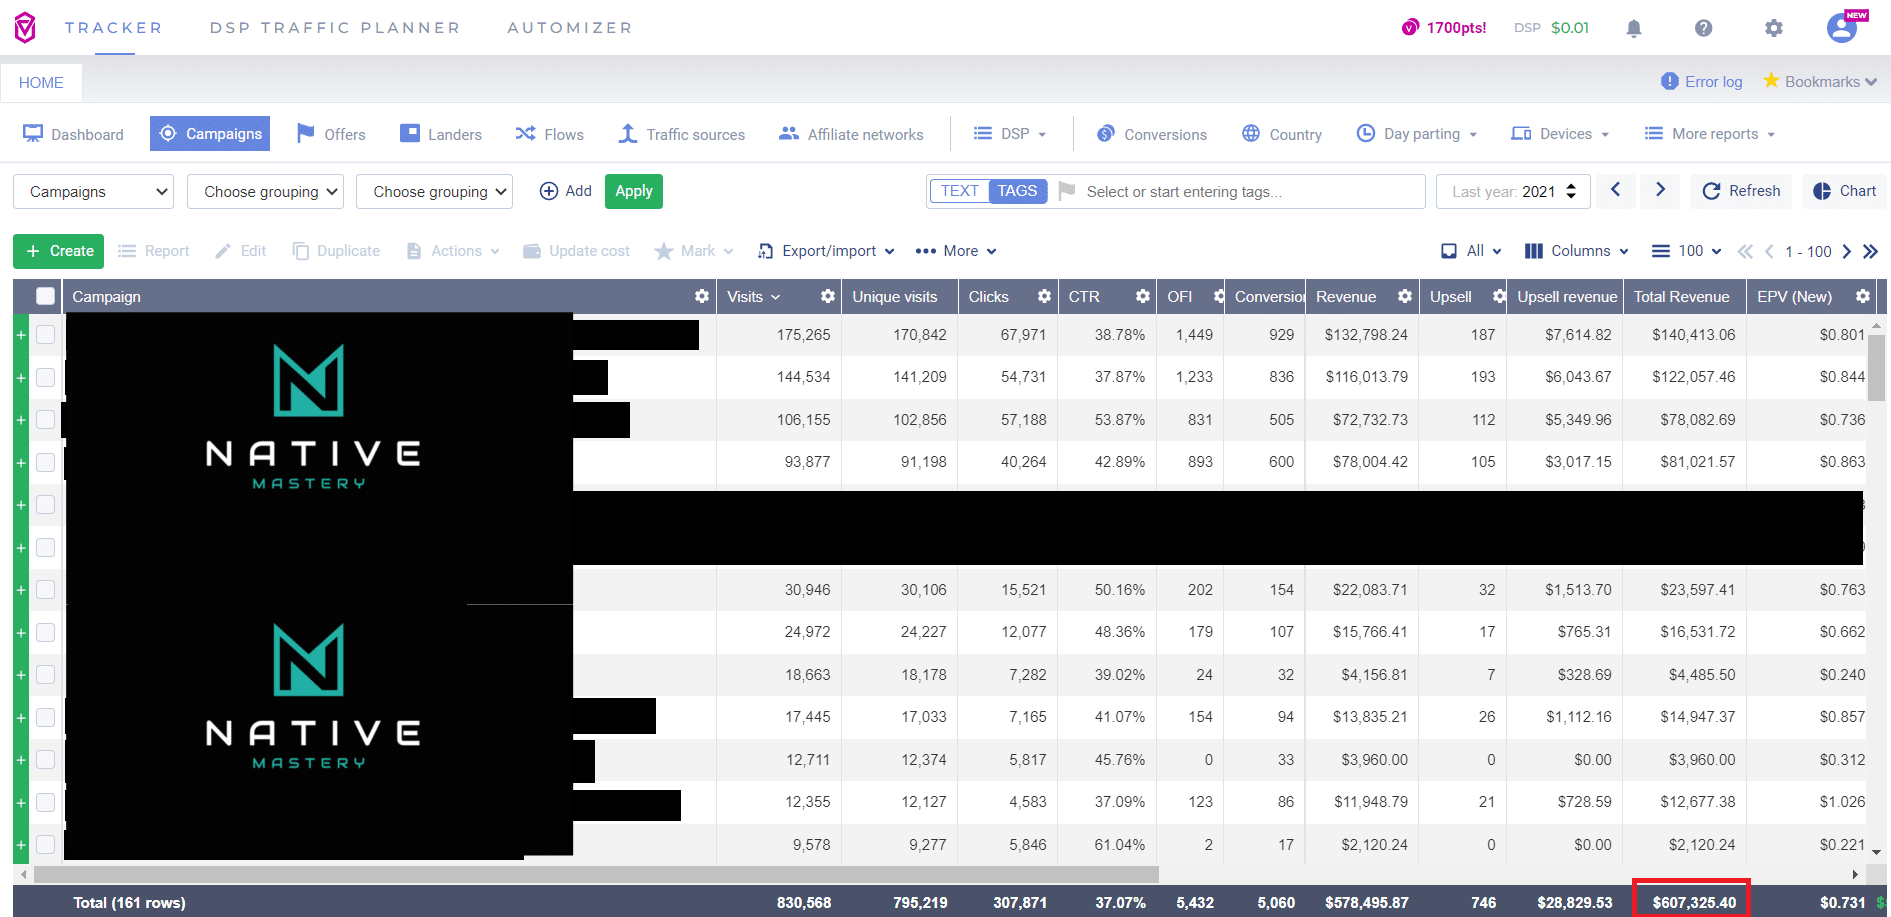Select all campaigns checkbox in header
Screen dimensions: 1891x917
45,296
